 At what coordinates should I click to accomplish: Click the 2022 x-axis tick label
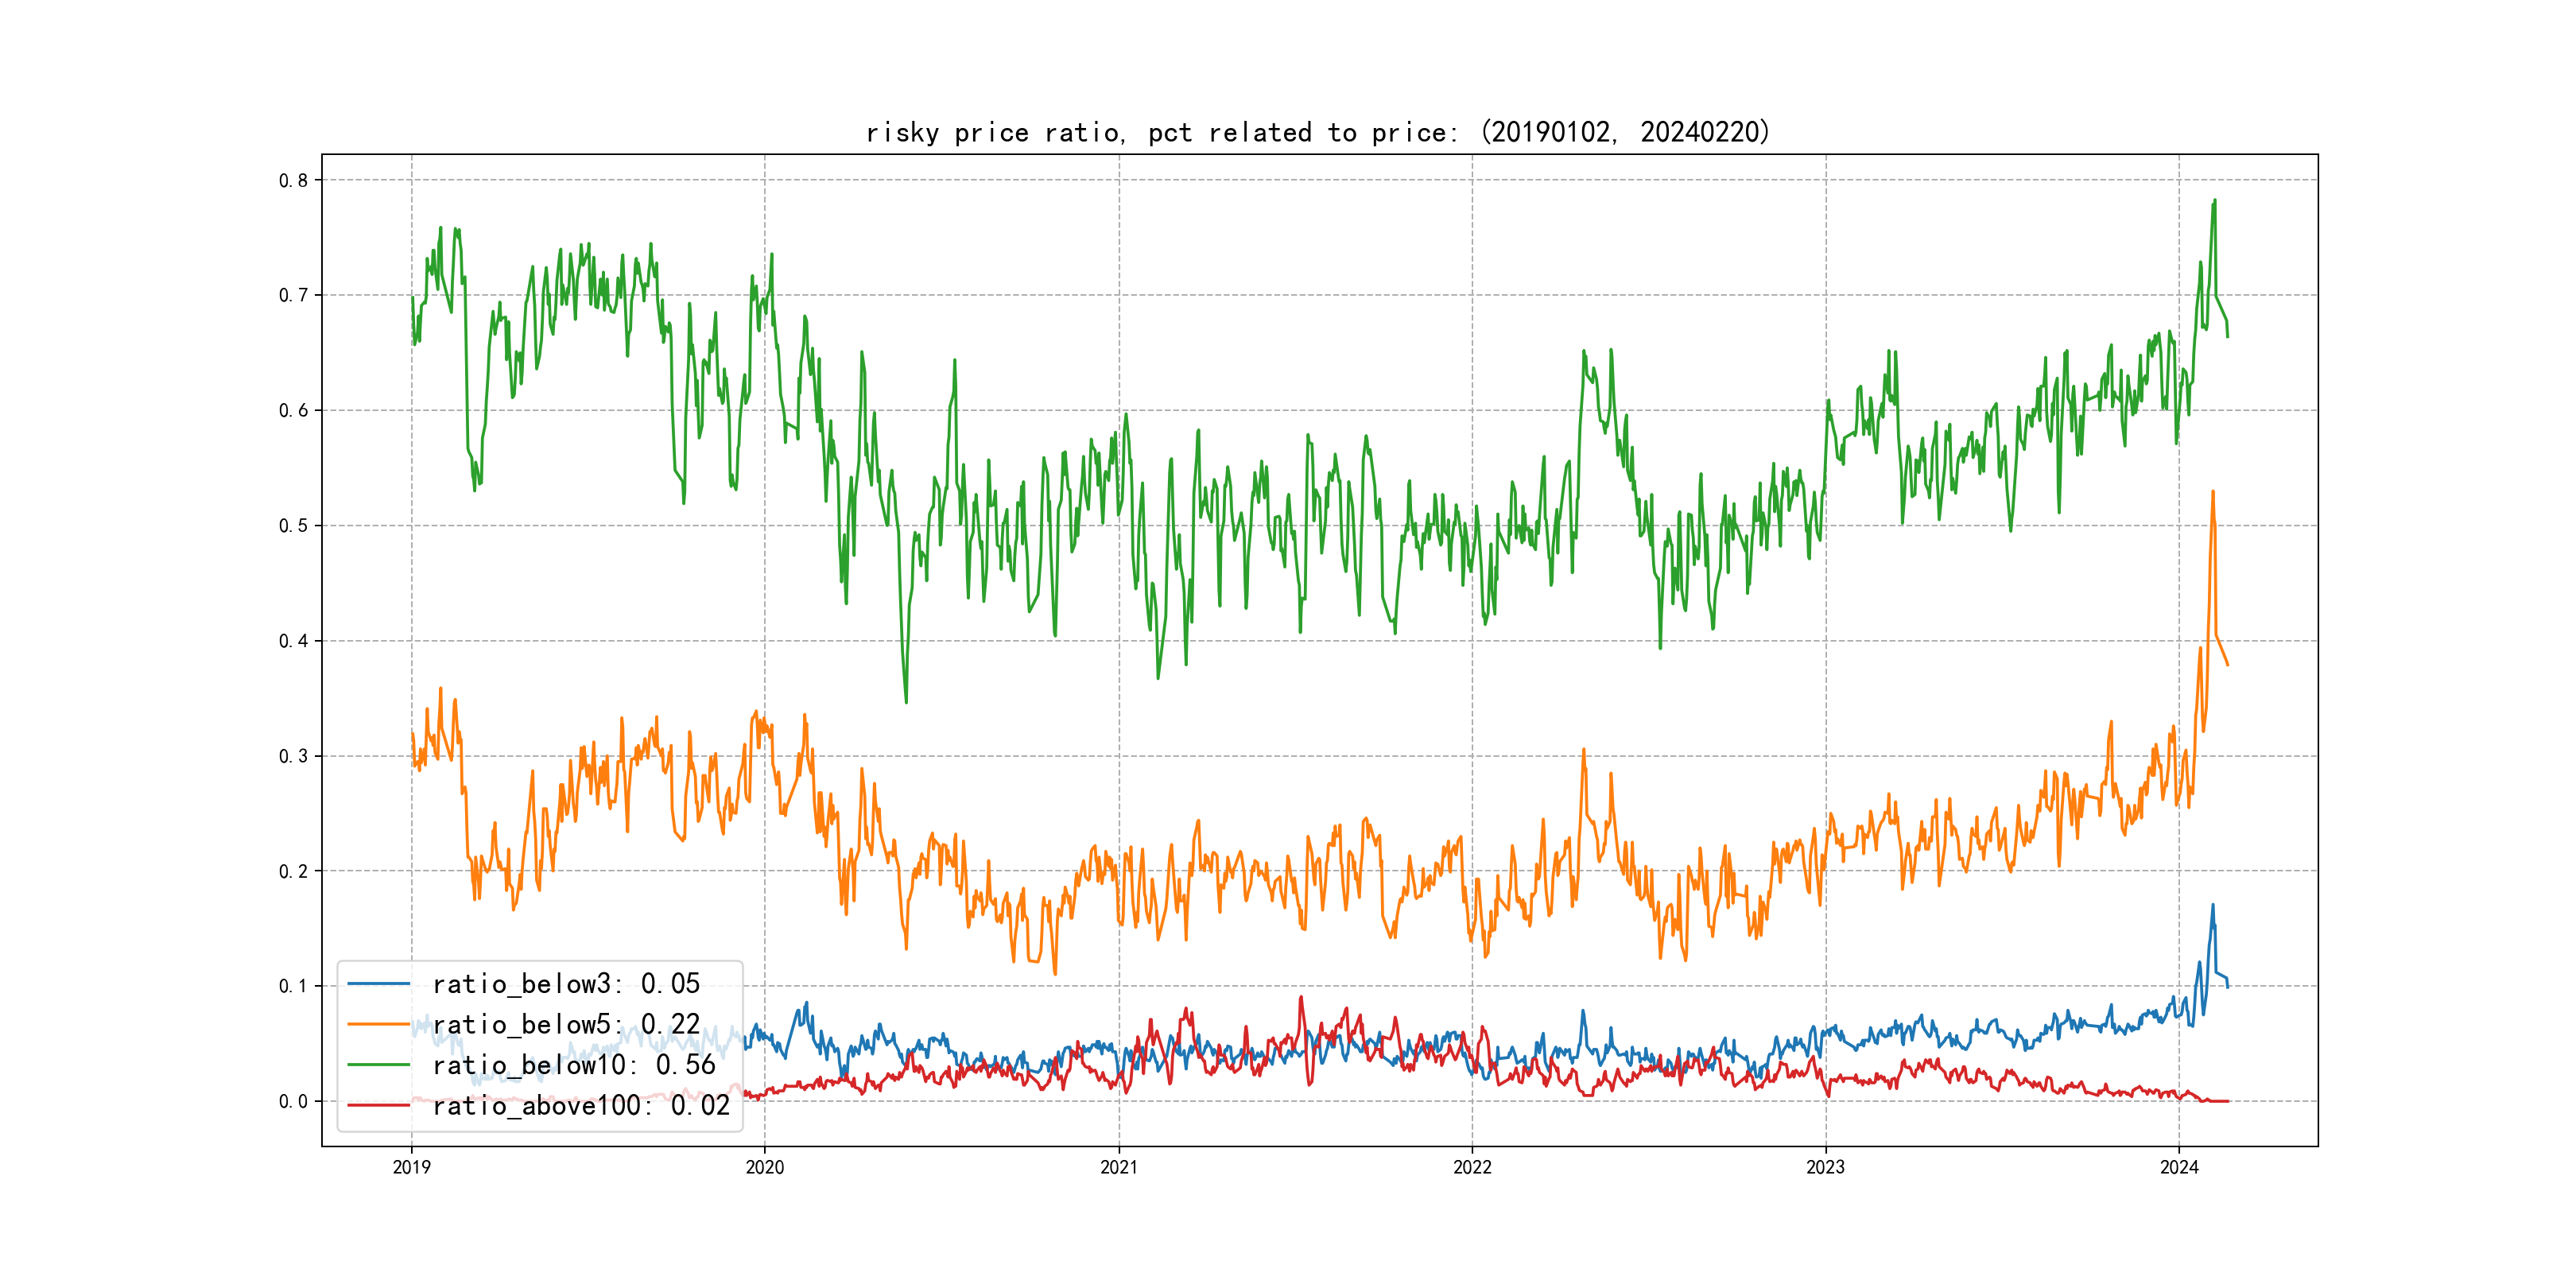[1472, 1167]
